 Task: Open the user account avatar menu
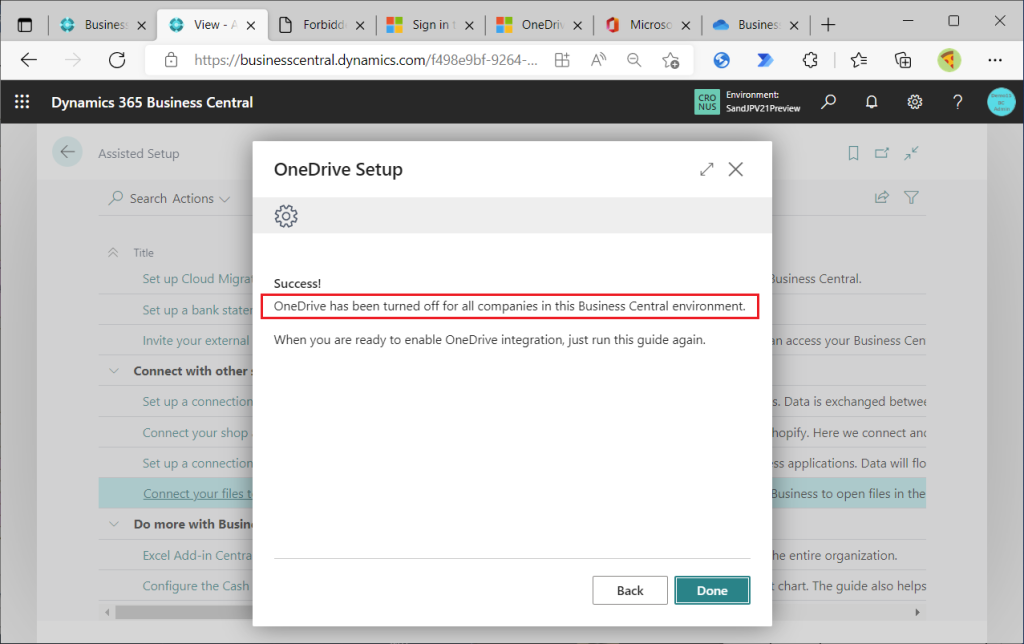[1001, 102]
